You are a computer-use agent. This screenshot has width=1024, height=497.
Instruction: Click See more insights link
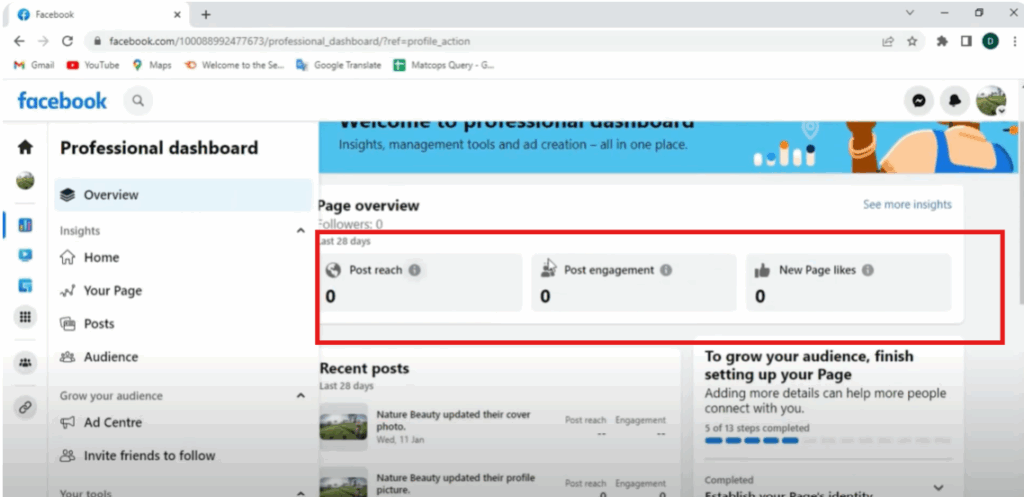tap(907, 204)
